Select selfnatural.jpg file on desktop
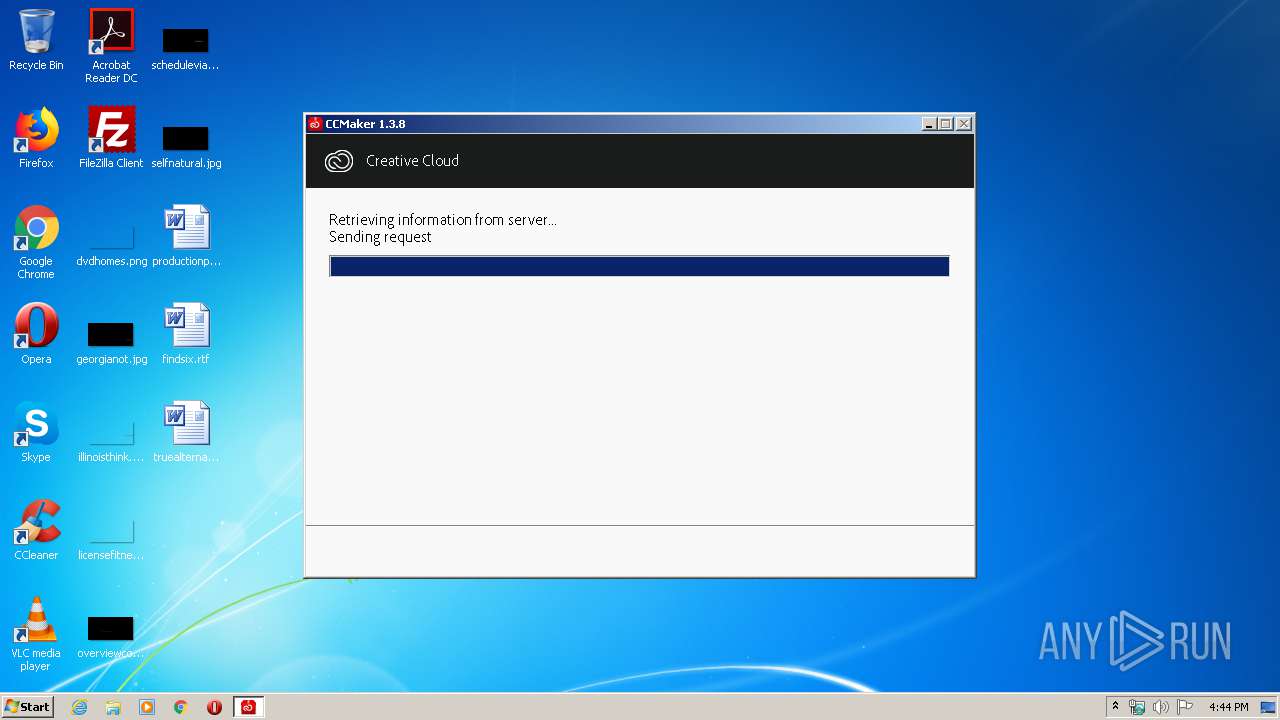The width and height of the screenshot is (1280, 720). click(186, 146)
